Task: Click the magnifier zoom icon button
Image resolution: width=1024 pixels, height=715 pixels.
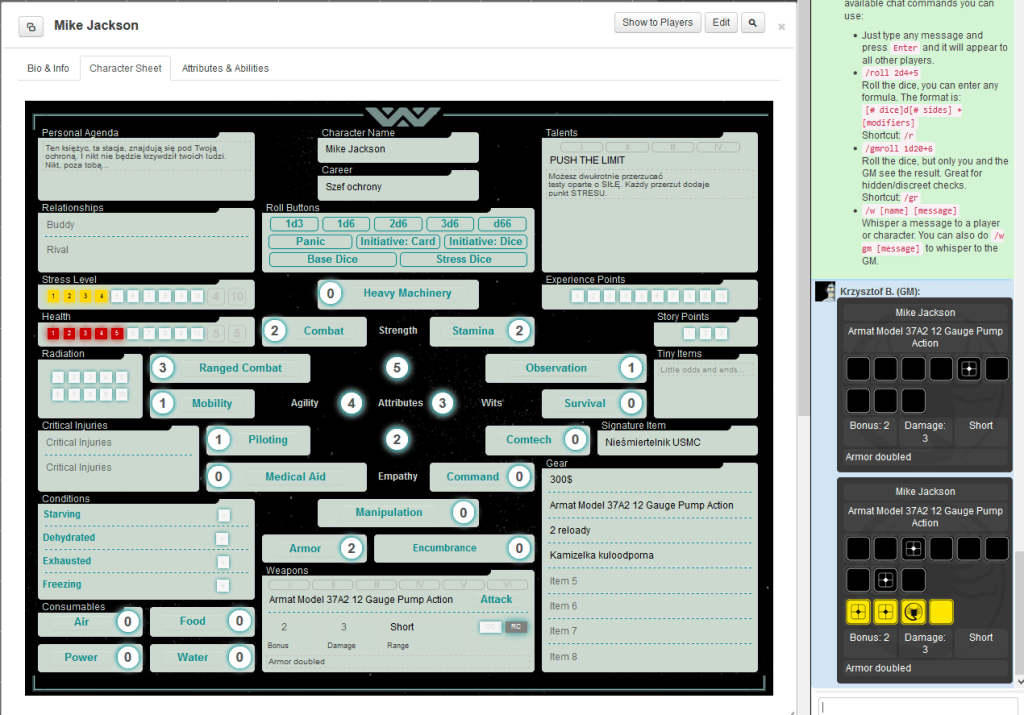Action: 753,23
